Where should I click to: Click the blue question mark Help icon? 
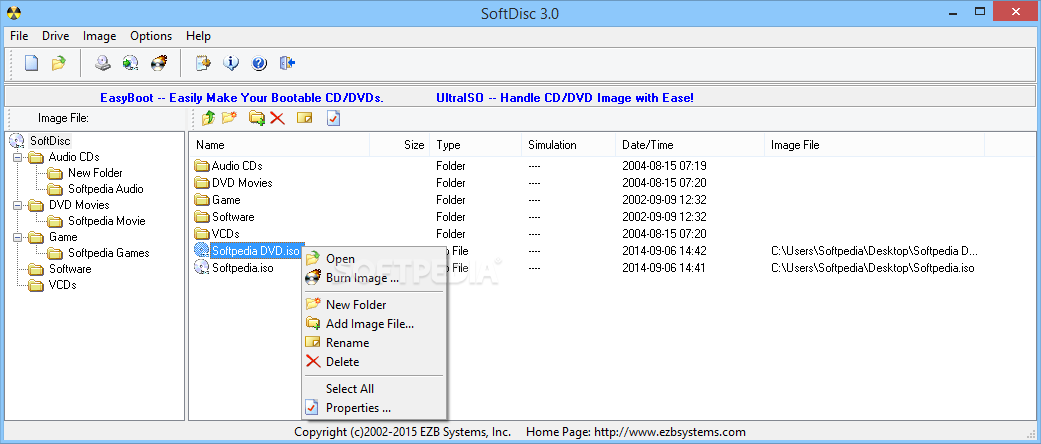tap(259, 63)
